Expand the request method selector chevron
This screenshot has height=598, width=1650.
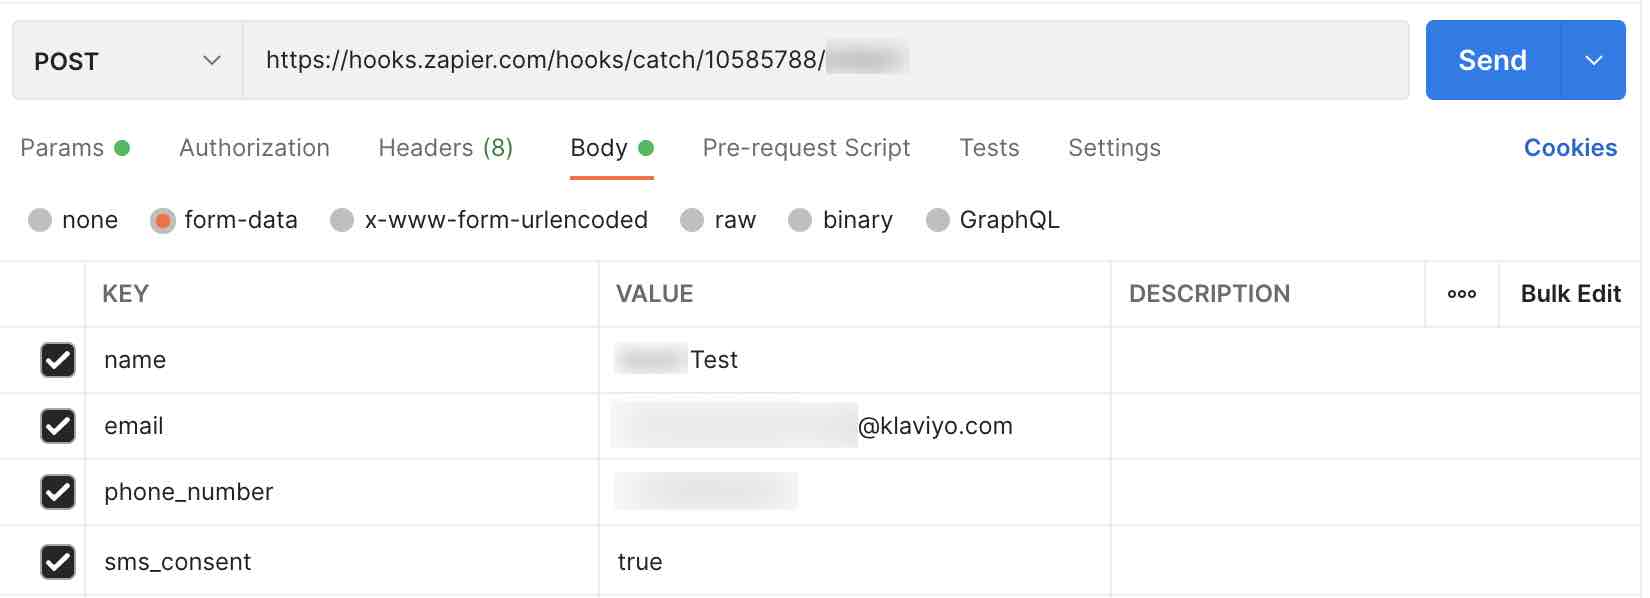(211, 61)
